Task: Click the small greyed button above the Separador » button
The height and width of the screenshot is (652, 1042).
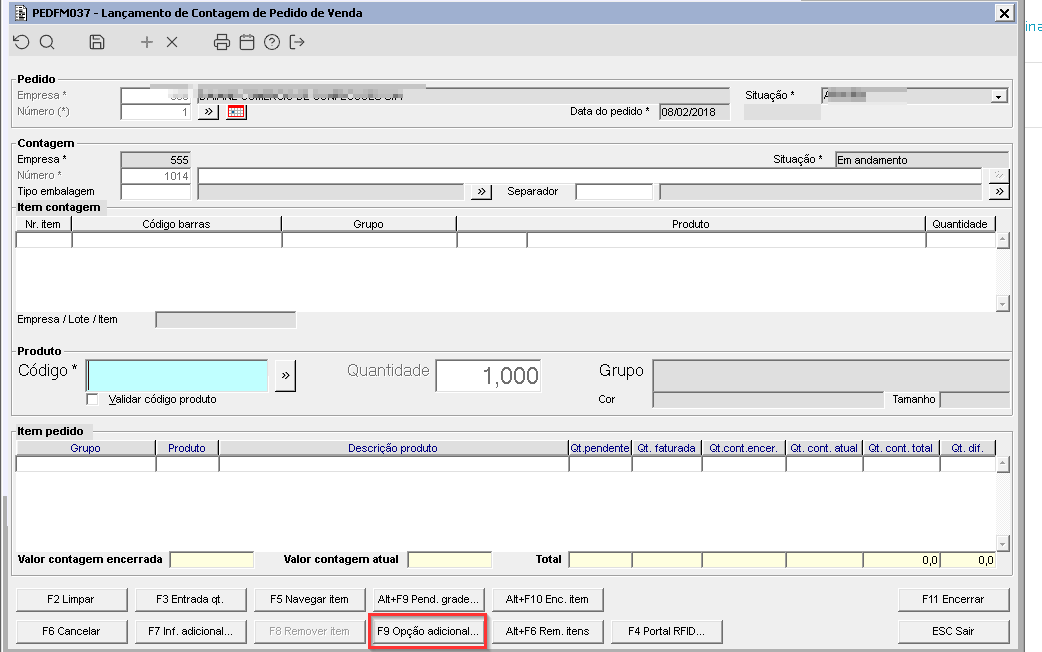Action: pos(999,175)
